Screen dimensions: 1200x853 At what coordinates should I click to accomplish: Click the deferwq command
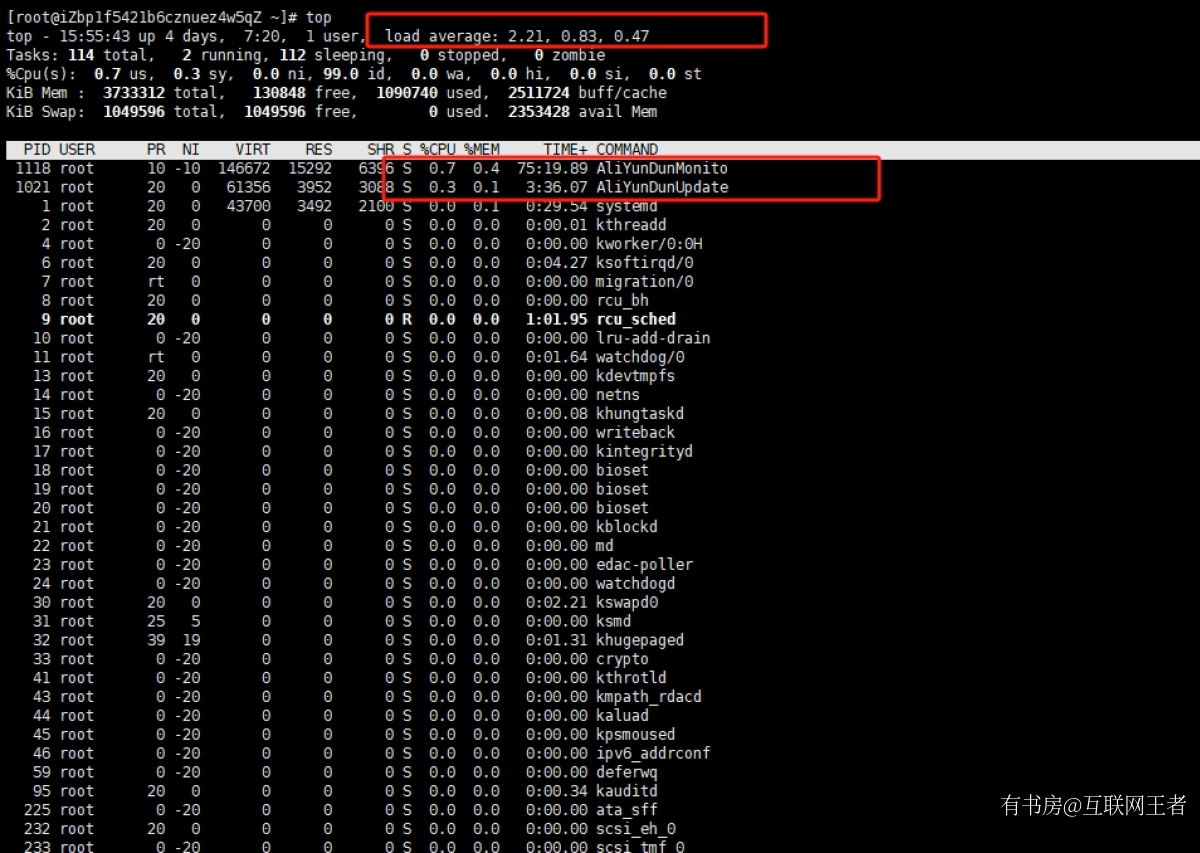click(x=627, y=773)
